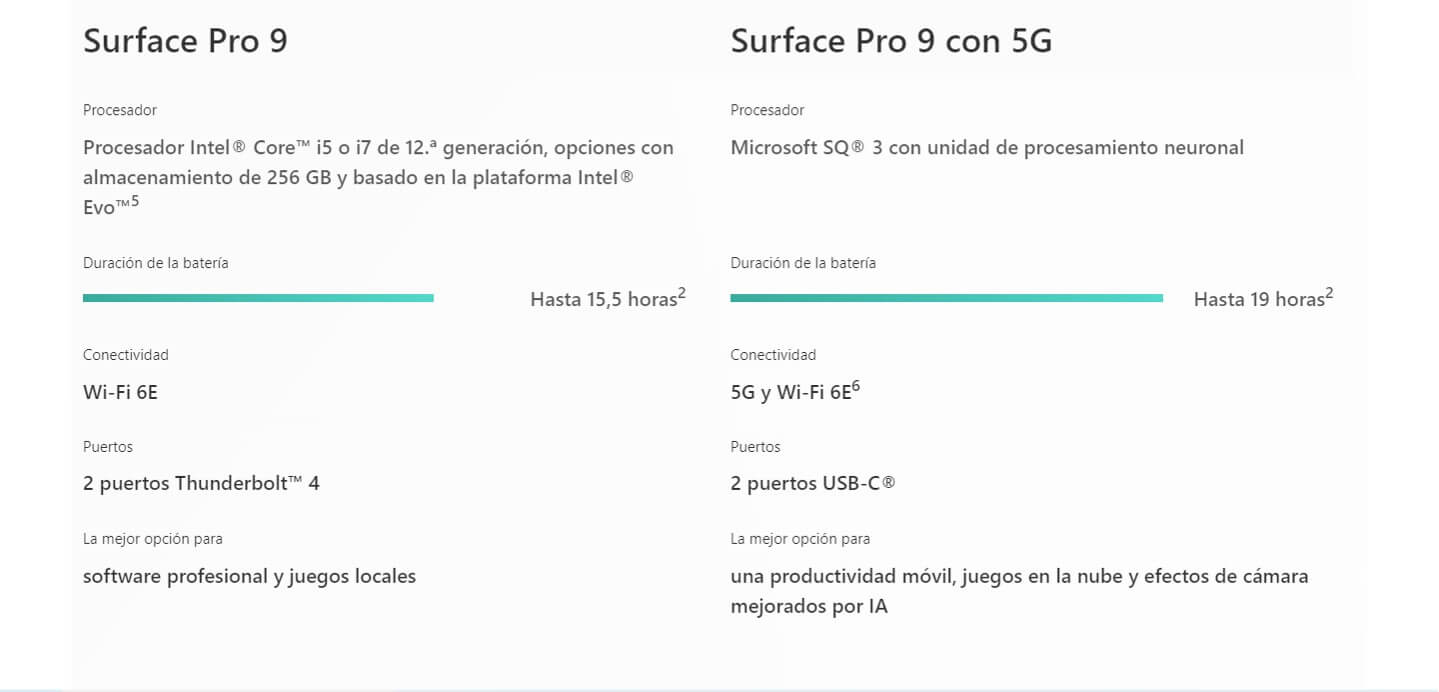This screenshot has width=1439, height=692.
Task: Click the Hasta 19 horas label
Action: [x=1258, y=300]
